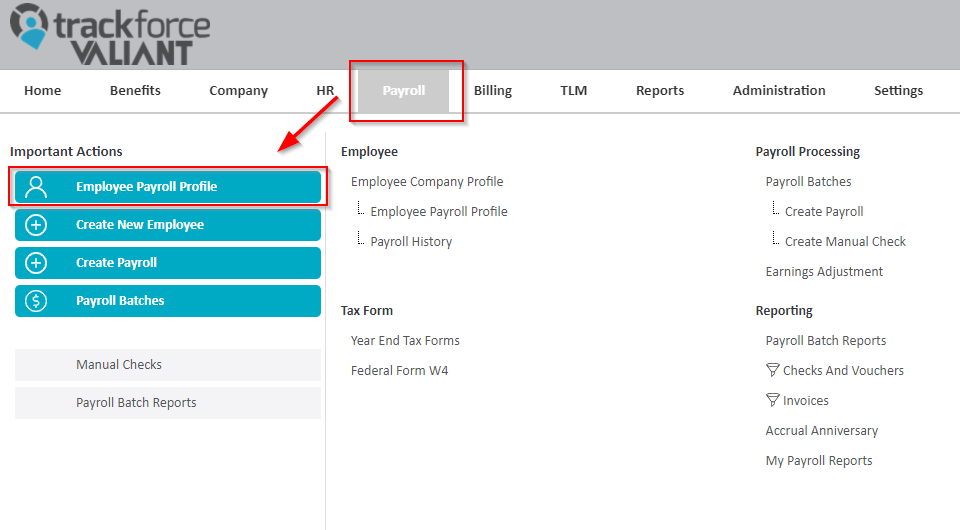The height and width of the screenshot is (530, 960).
Task: Open Federal Form W4 link
Action: [x=399, y=371]
